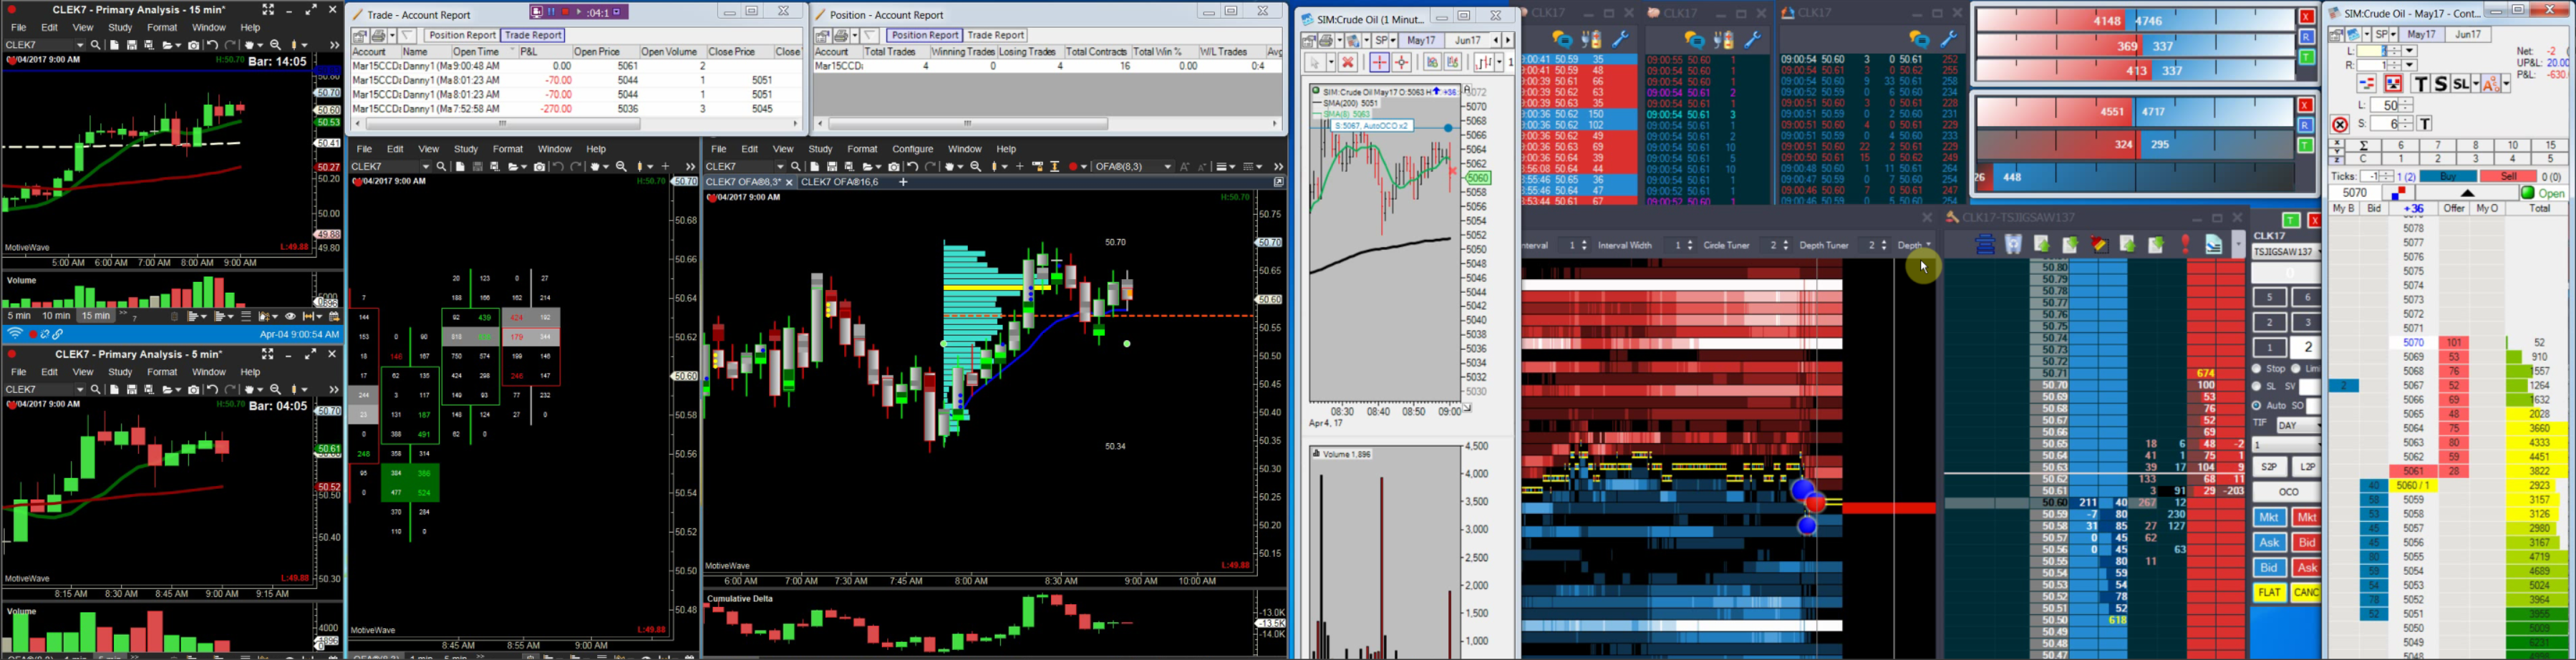Open the Study menu in the 15 min chart
Viewport: 2576px width, 660px height.
120,28
